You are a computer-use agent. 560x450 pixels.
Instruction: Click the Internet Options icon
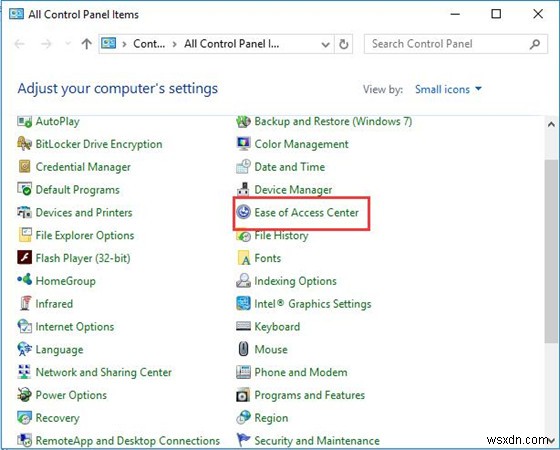[24, 326]
